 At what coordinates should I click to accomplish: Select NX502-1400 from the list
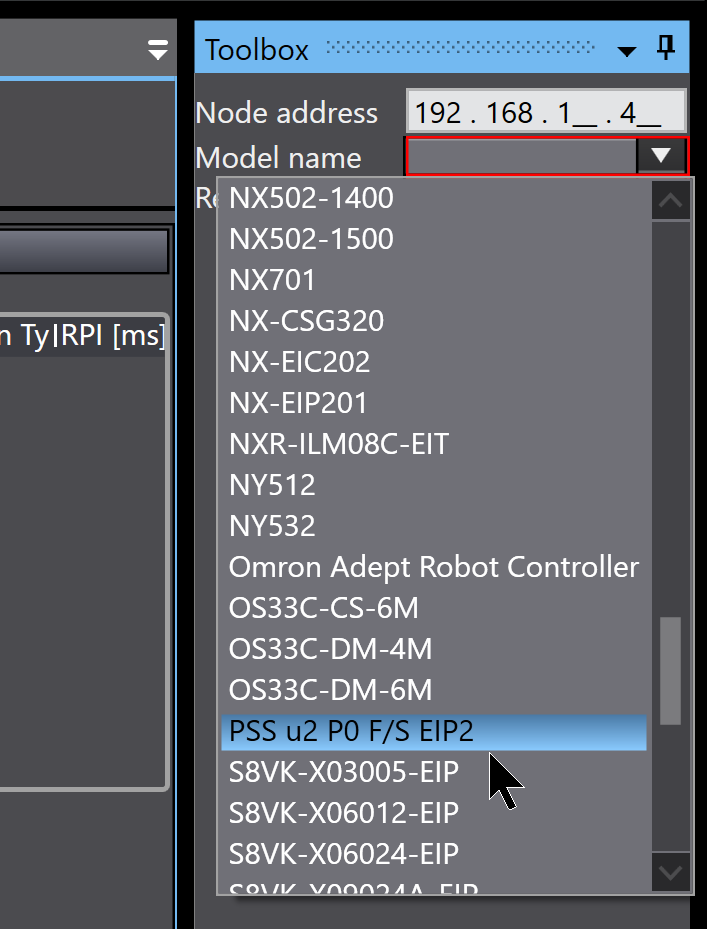tap(433, 198)
